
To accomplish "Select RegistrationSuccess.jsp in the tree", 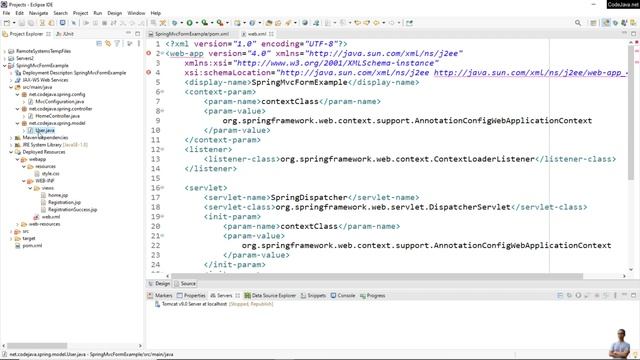I will pyautogui.click(x=72, y=210).
